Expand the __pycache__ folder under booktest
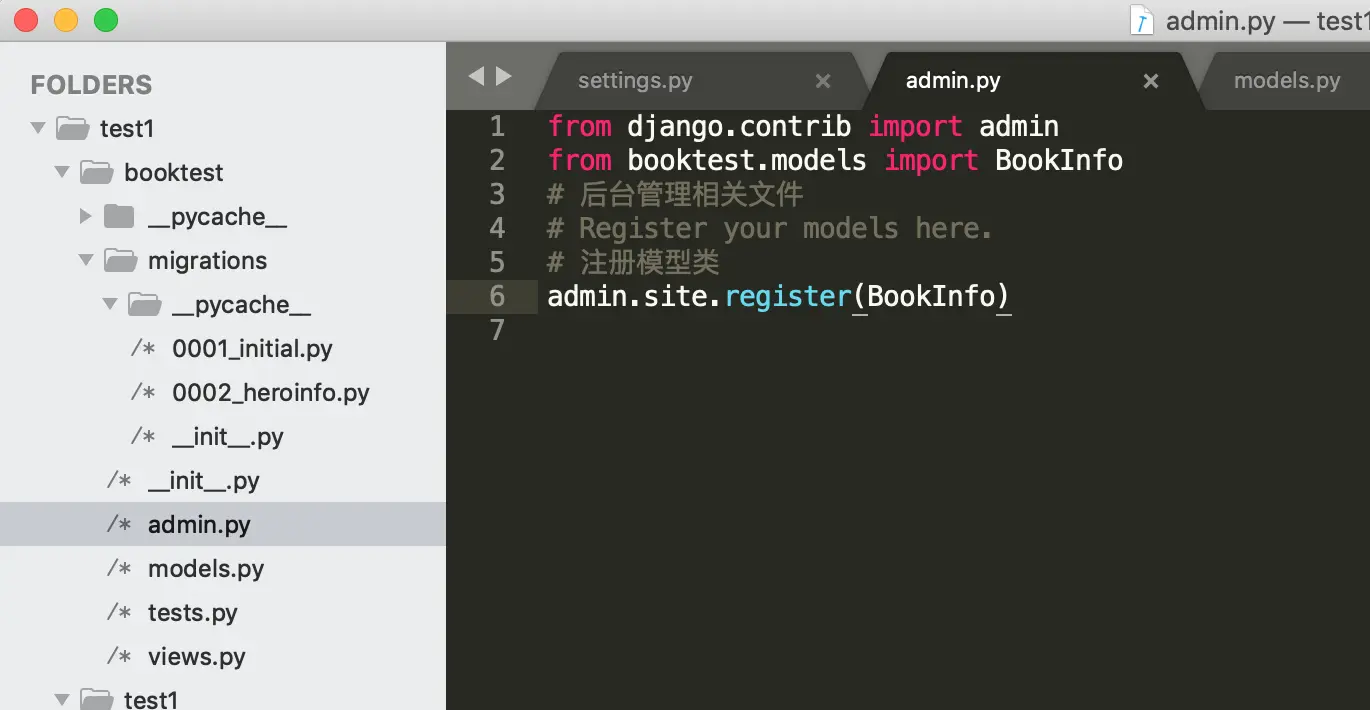 [x=86, y=216]
